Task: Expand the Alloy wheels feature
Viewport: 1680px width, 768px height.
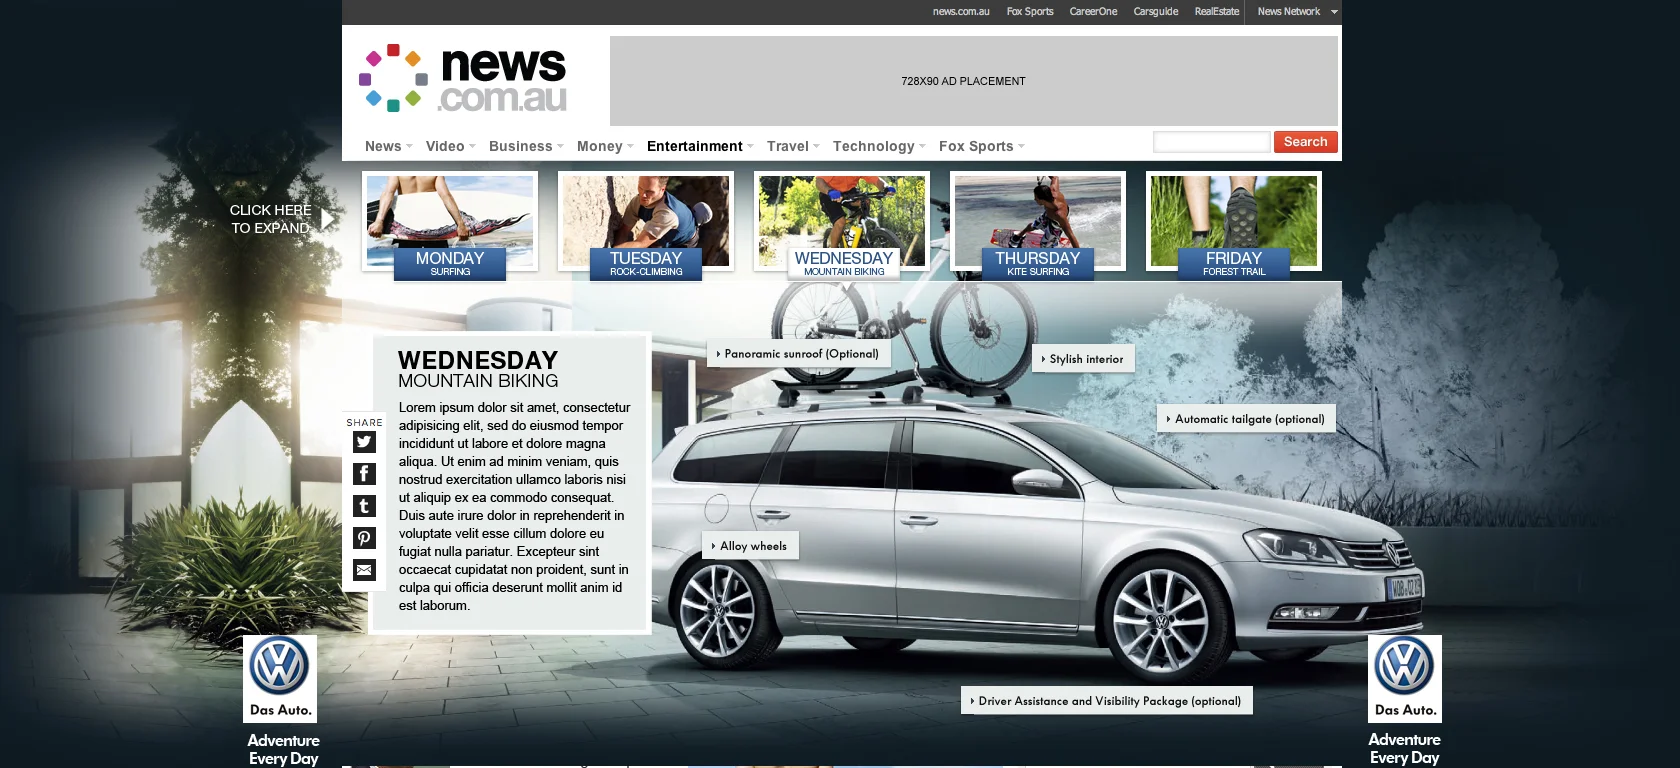Action: [750, 546]
